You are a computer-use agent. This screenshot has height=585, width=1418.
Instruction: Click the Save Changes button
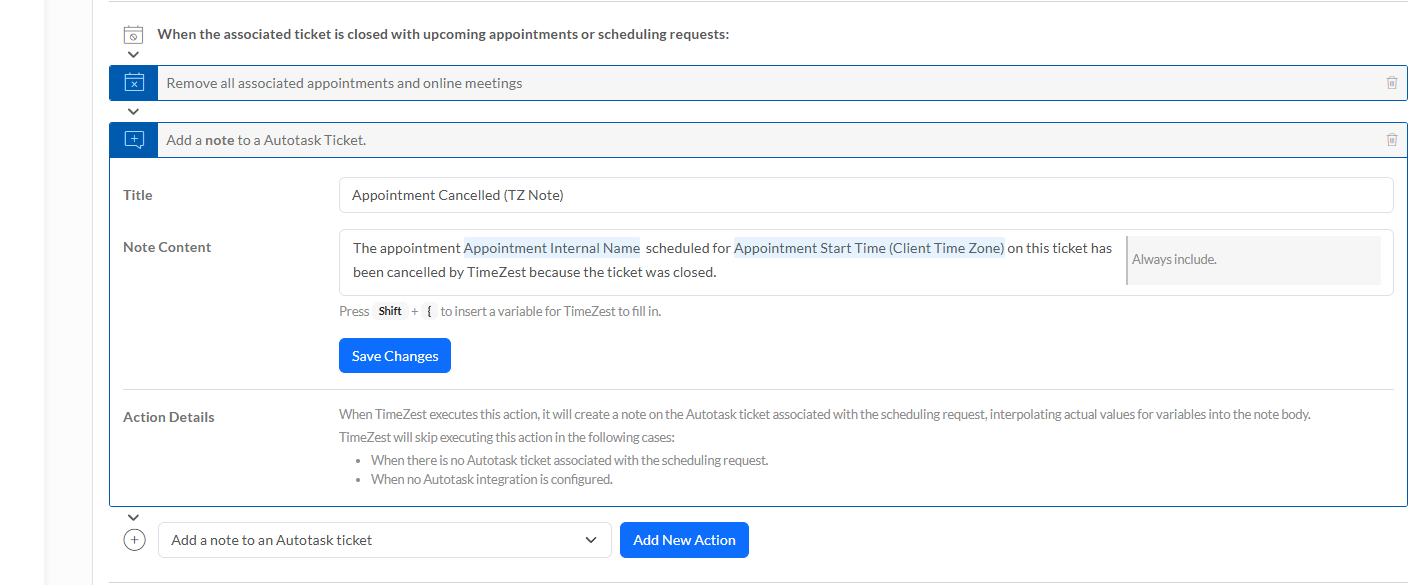[x=395, y=356]
